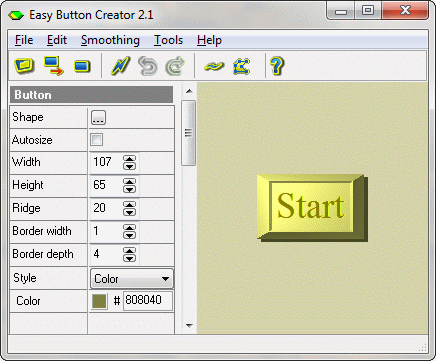Click the shape points editor toolbar icon
The width and height of the screenshot is (436, 361).
click(241, 66)
